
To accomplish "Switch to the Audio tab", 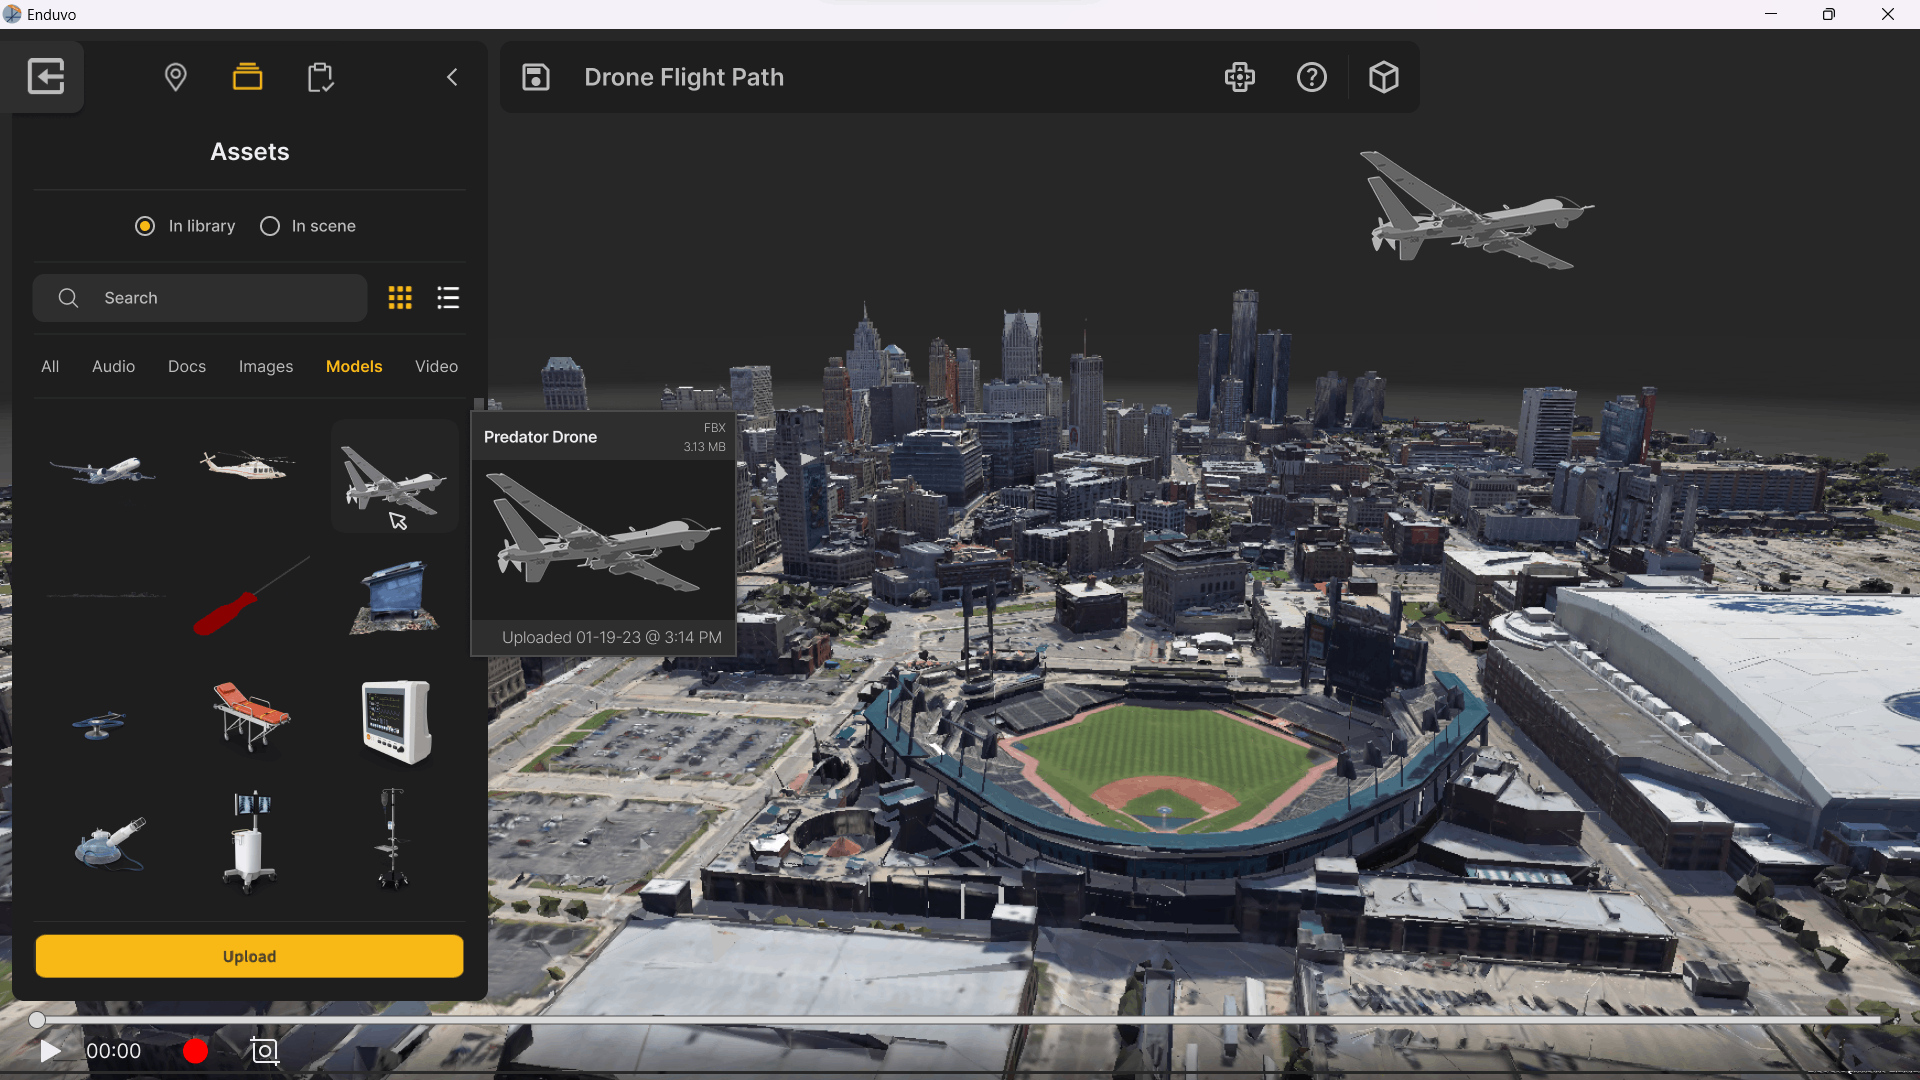I will click(113, 366).
